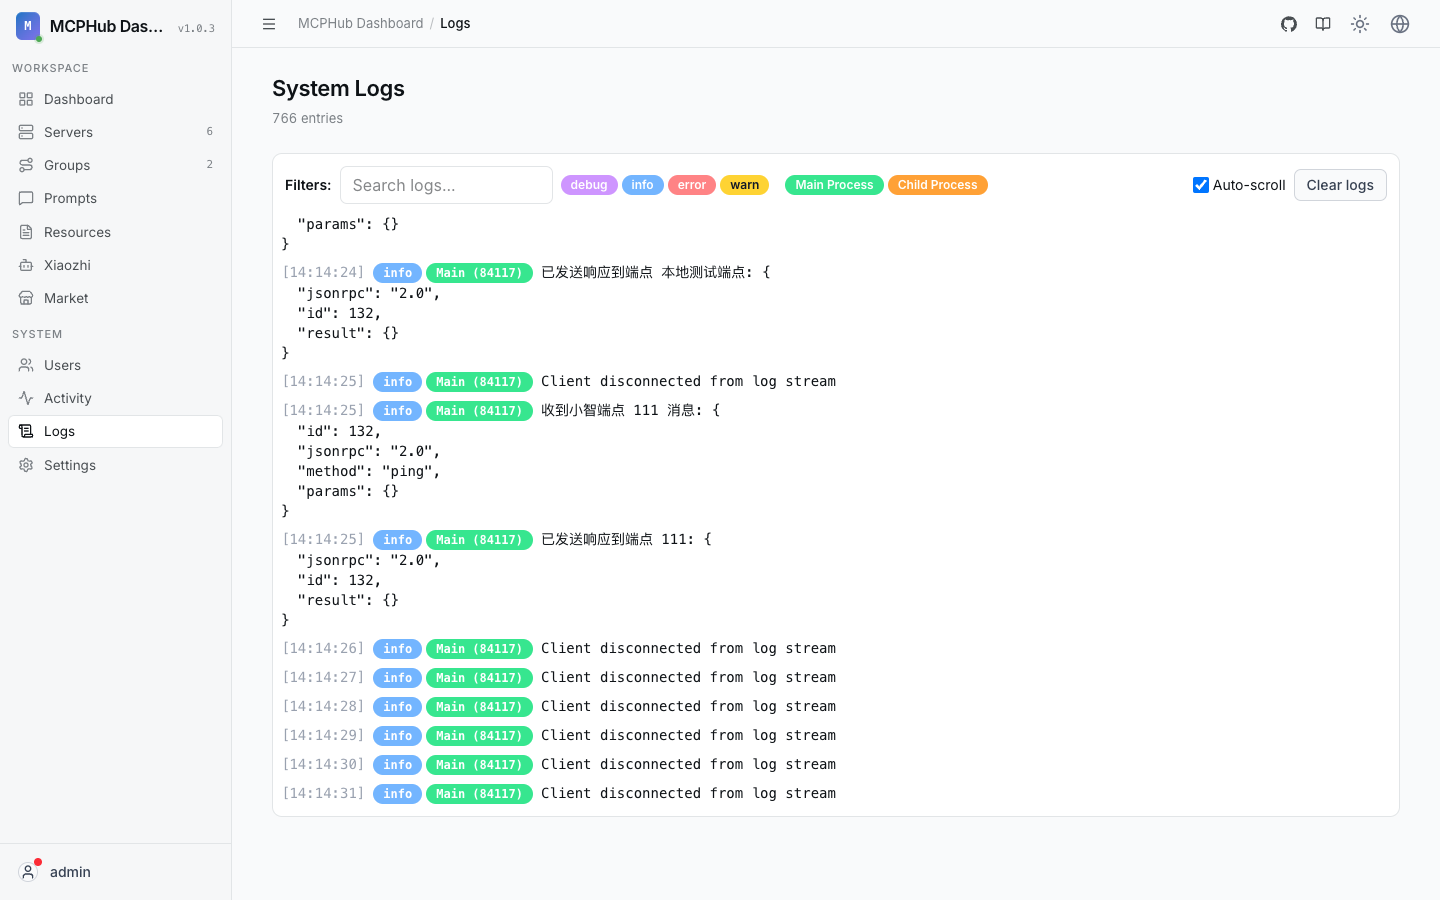
Task: Click the Xiaozhi robot icon
Action: (26, 265)
